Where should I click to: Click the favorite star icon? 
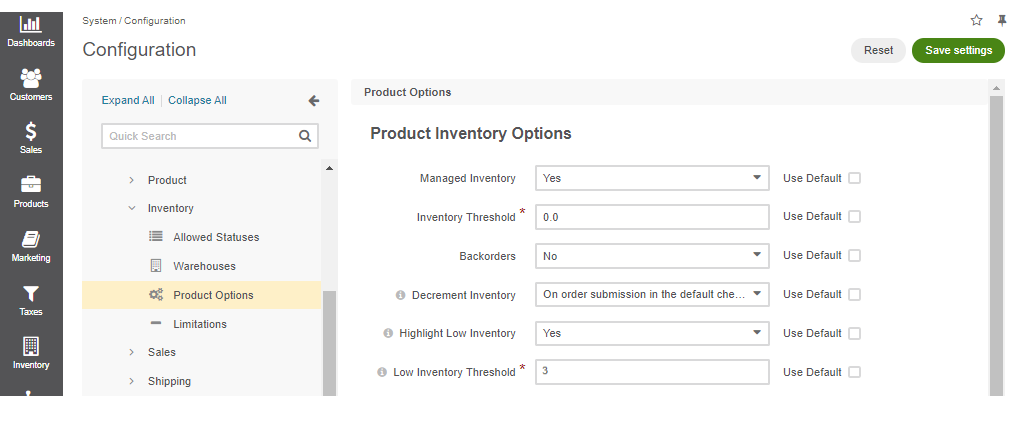(976, 20)
